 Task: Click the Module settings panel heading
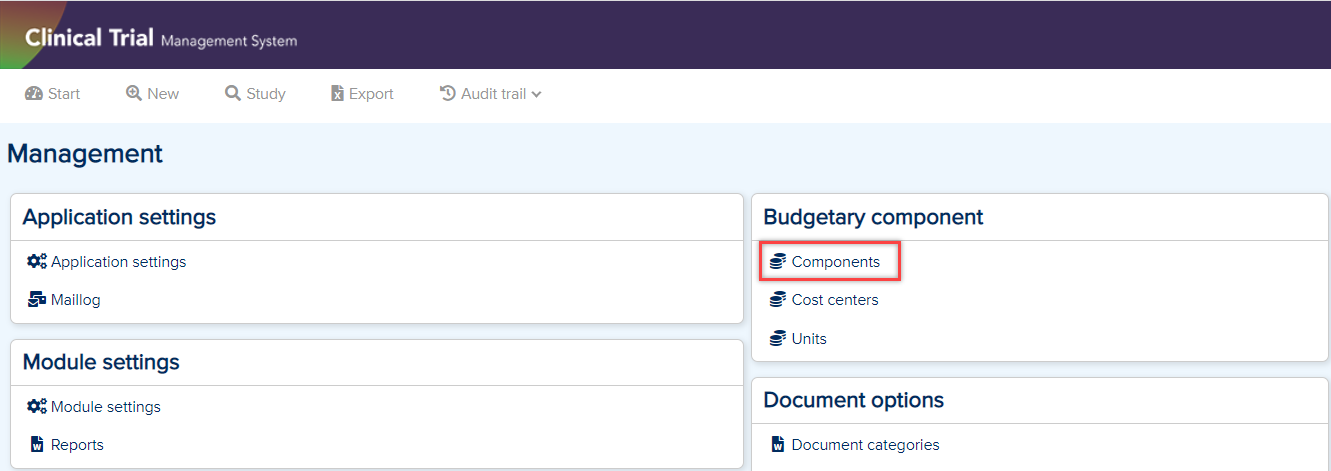pos(101,362)
